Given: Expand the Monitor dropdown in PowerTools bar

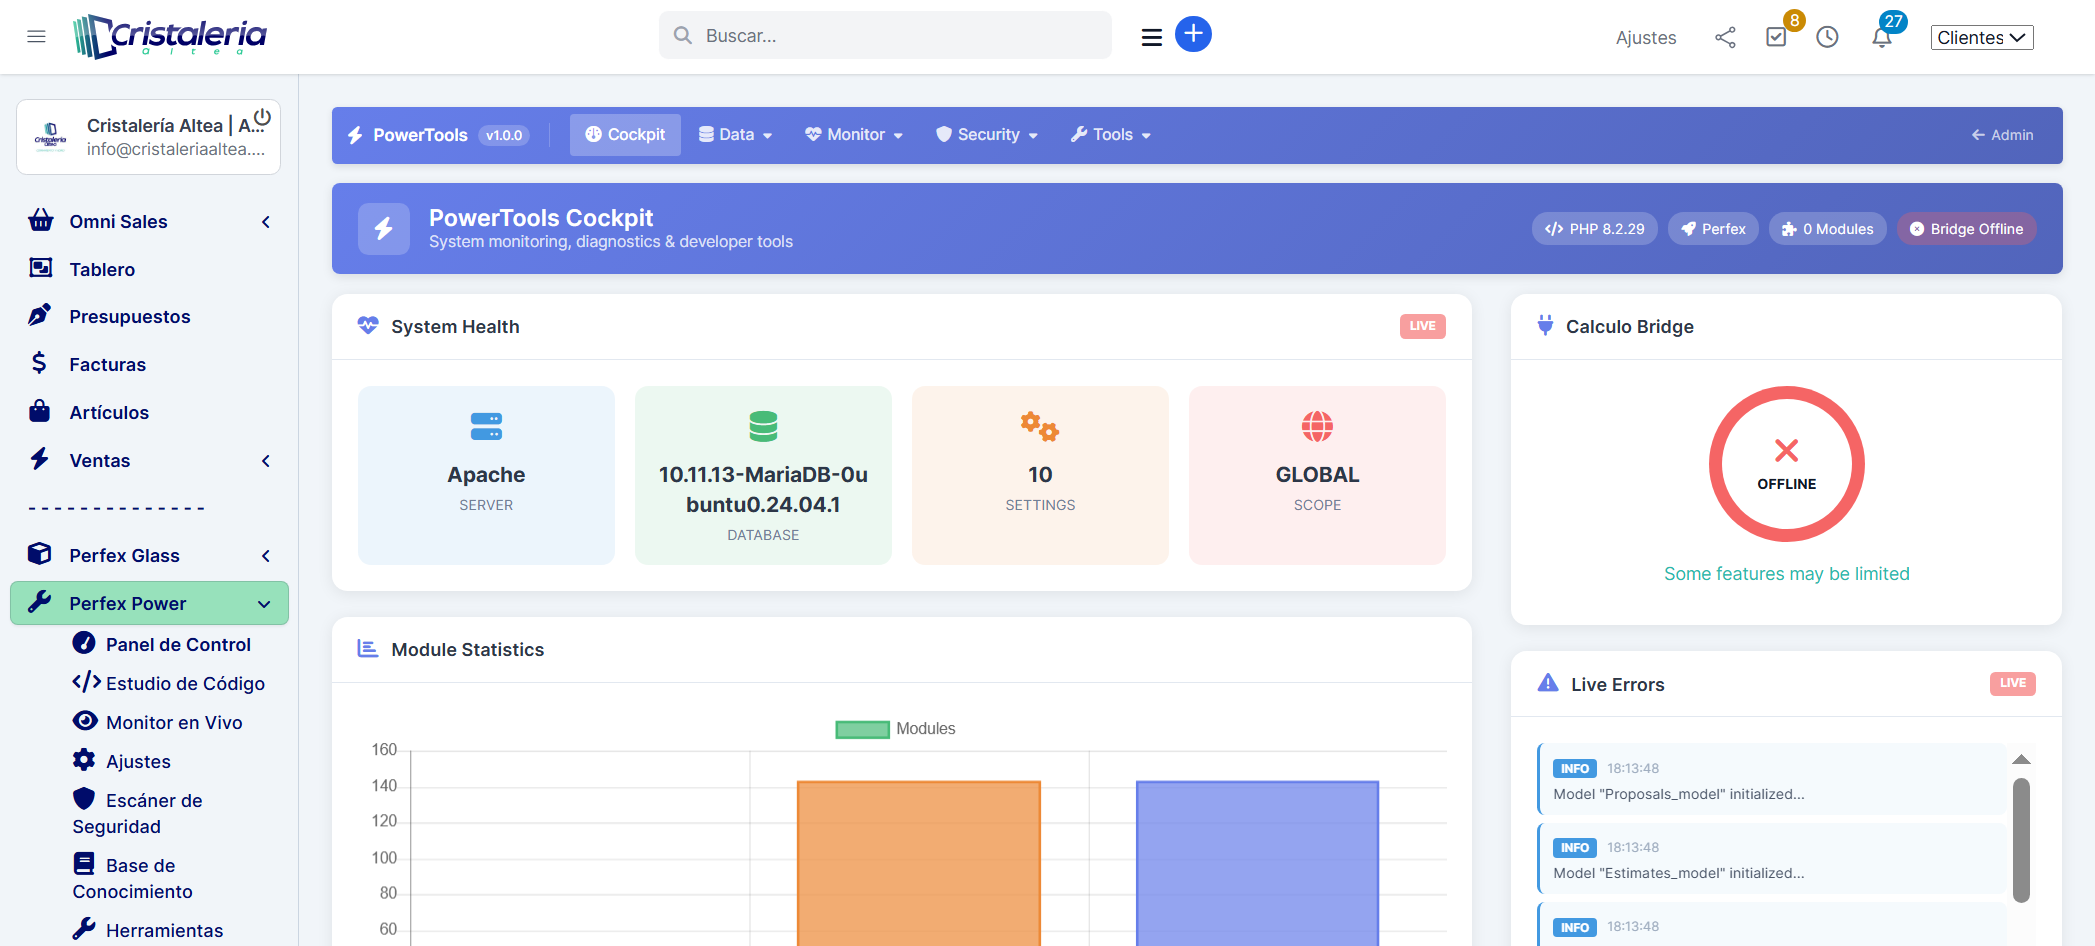Looking at the screenshot, I should 853,134.
